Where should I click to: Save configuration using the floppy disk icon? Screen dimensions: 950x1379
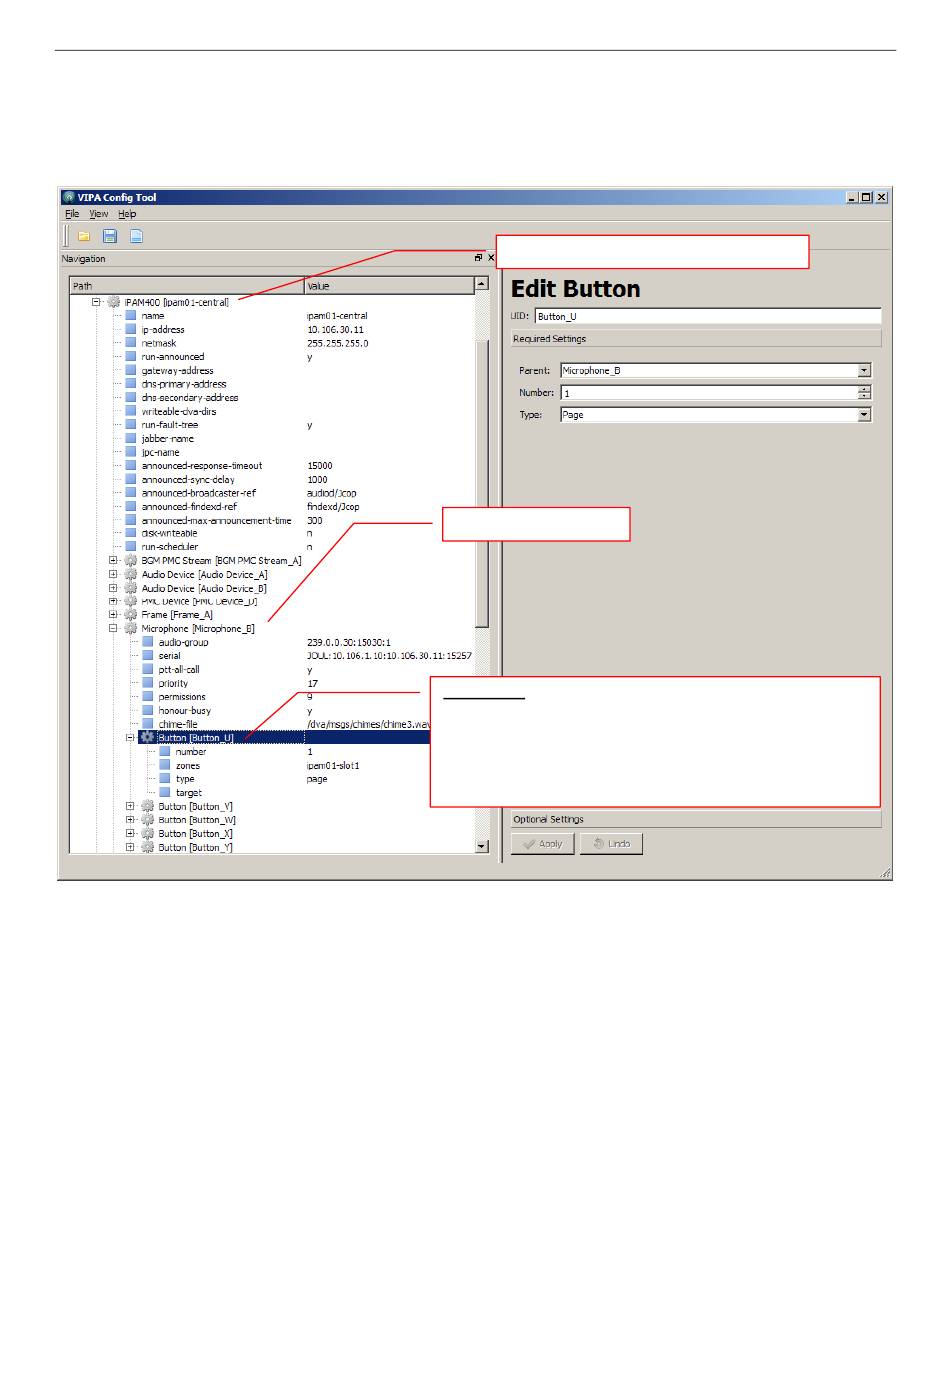110,236
